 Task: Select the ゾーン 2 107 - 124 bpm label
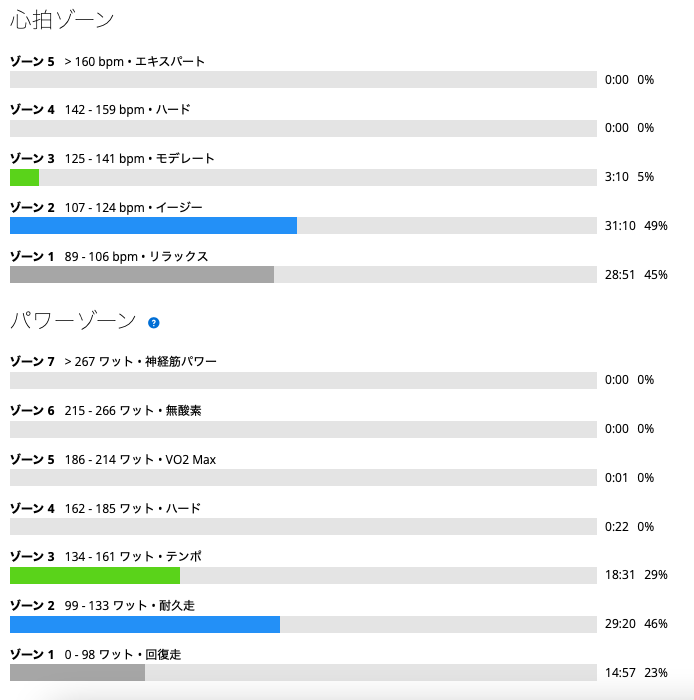click(106, 208)
